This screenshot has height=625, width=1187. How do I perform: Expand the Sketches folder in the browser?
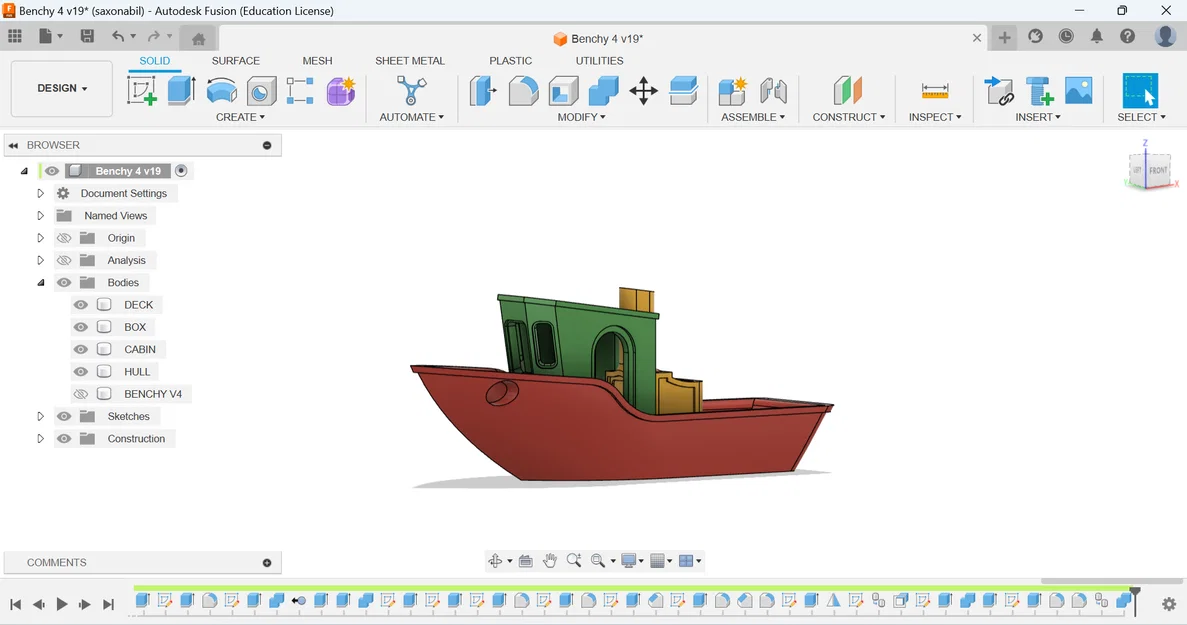tap(41, 416)
